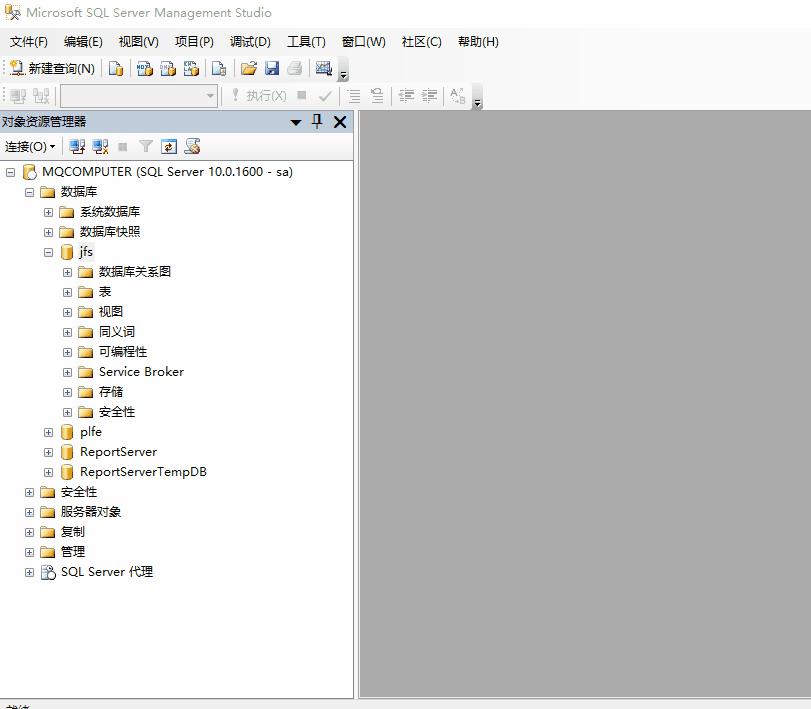
Task: Select the Service Broker tree item
Action: click(x=141, y=371)
